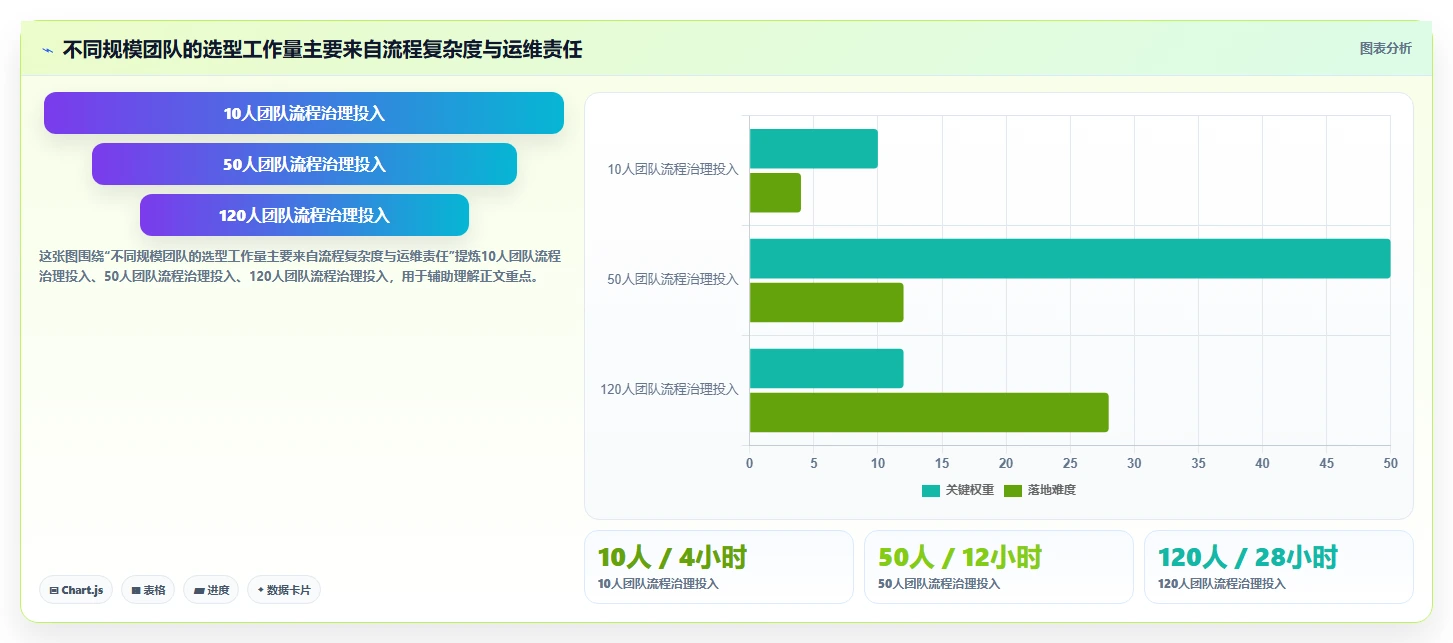1453x643 pixels.
Task: Click x-axis tick label 35
Action: point(1198,463)
